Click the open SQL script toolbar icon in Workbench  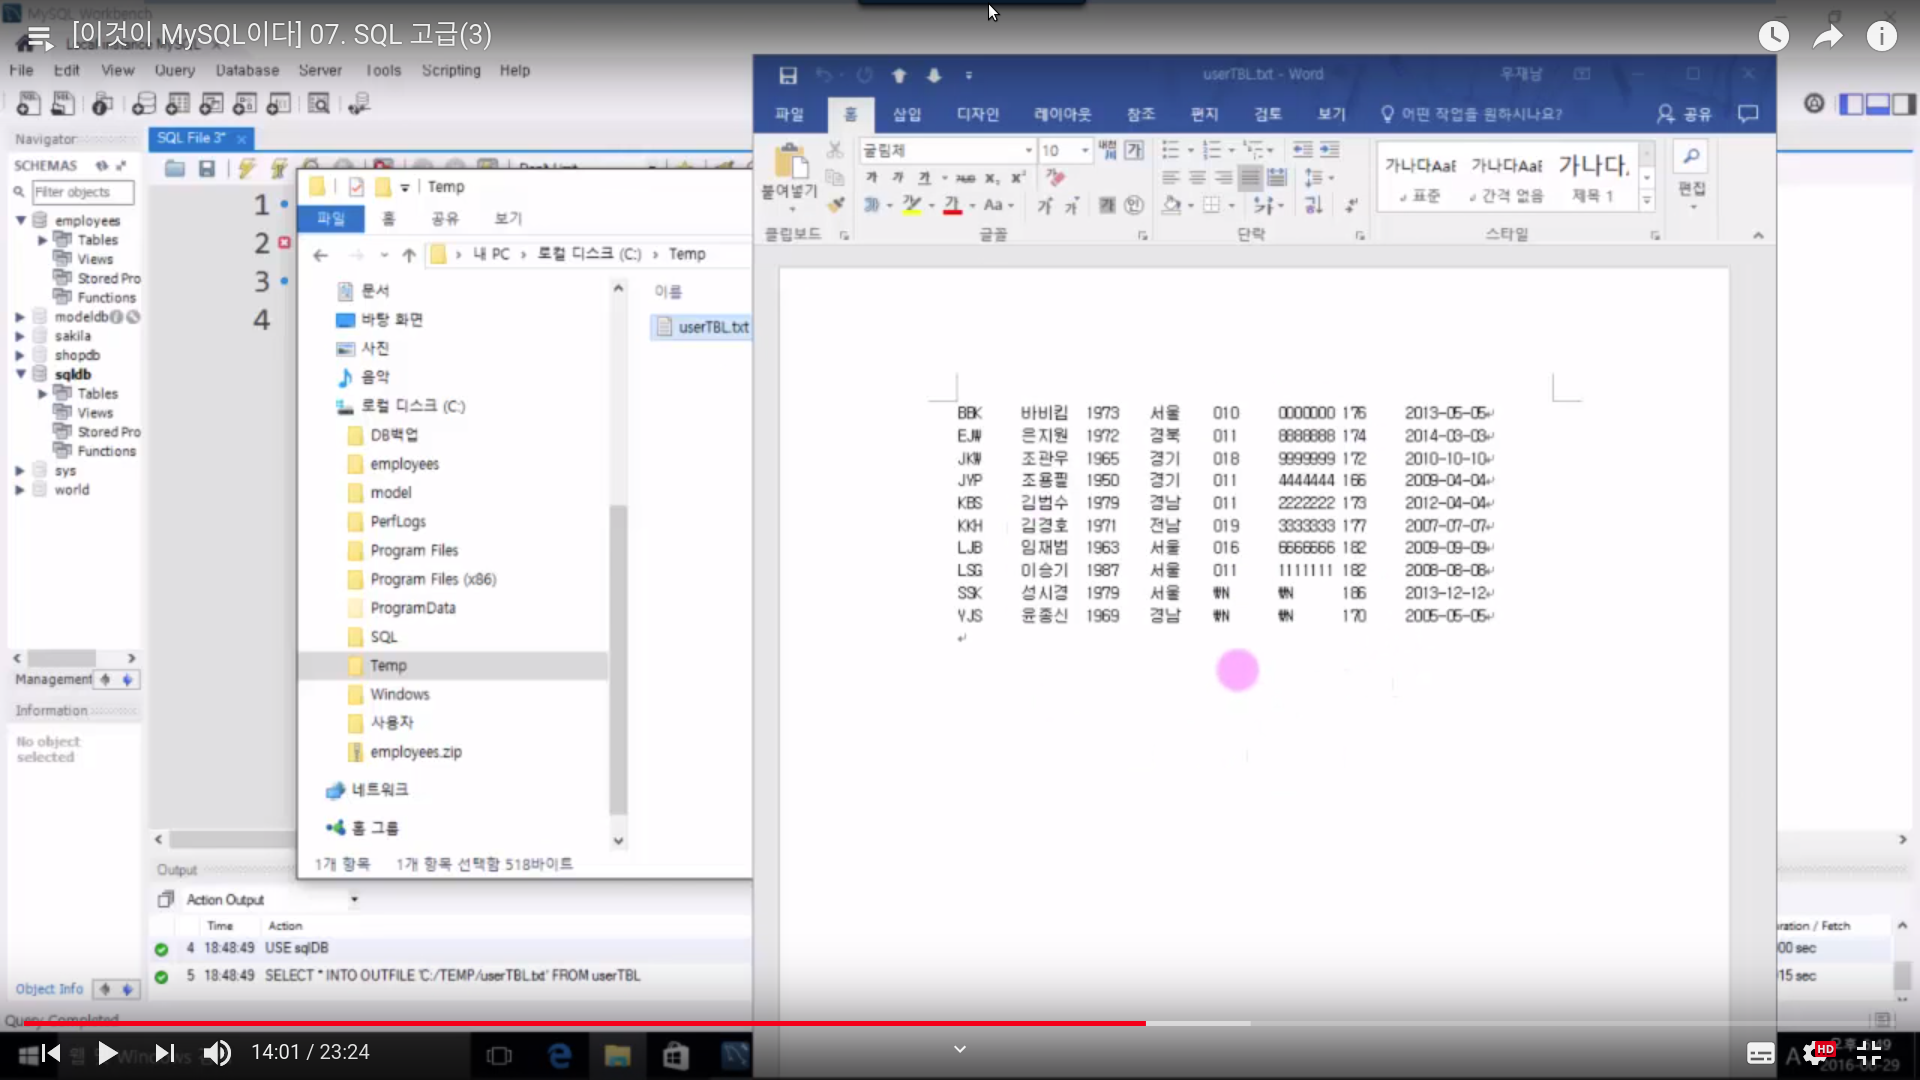[63, 103]
